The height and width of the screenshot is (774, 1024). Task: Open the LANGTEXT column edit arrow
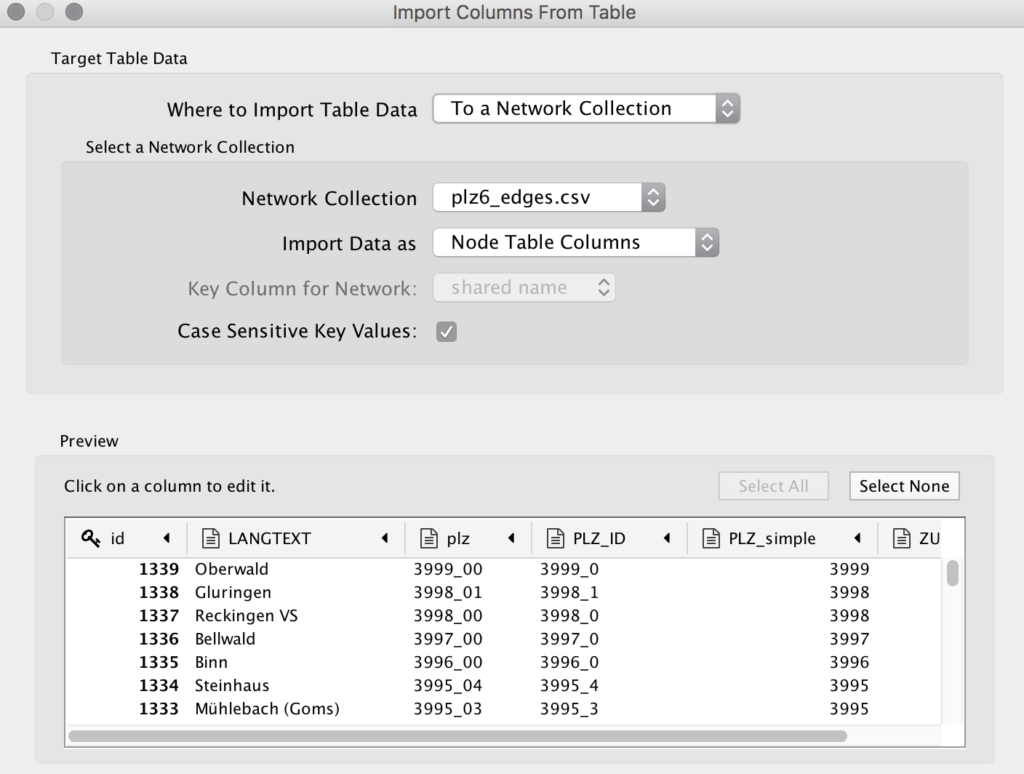pyautogui.click(x=385, y=538)
